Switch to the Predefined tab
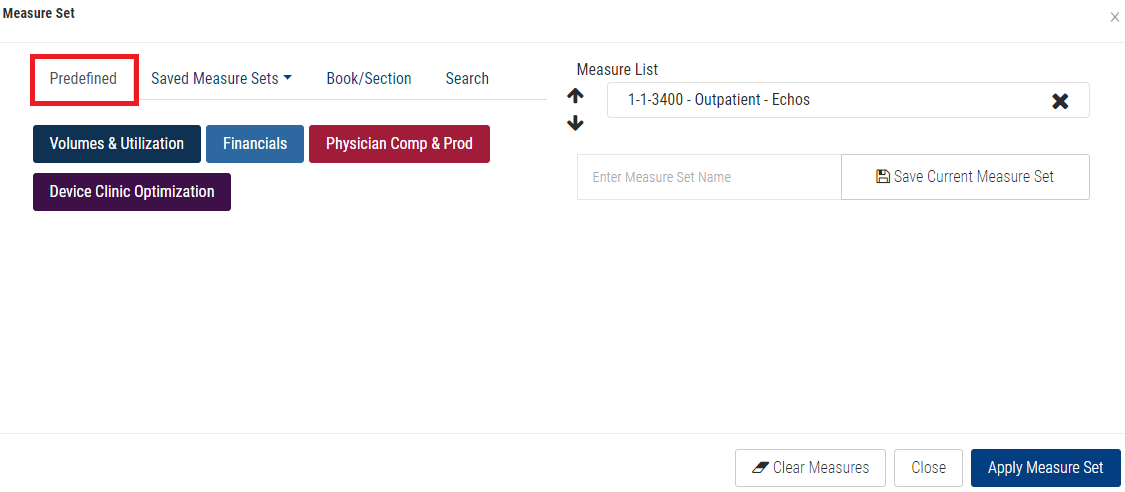1125x492 pixels. (x=84, y=79)
